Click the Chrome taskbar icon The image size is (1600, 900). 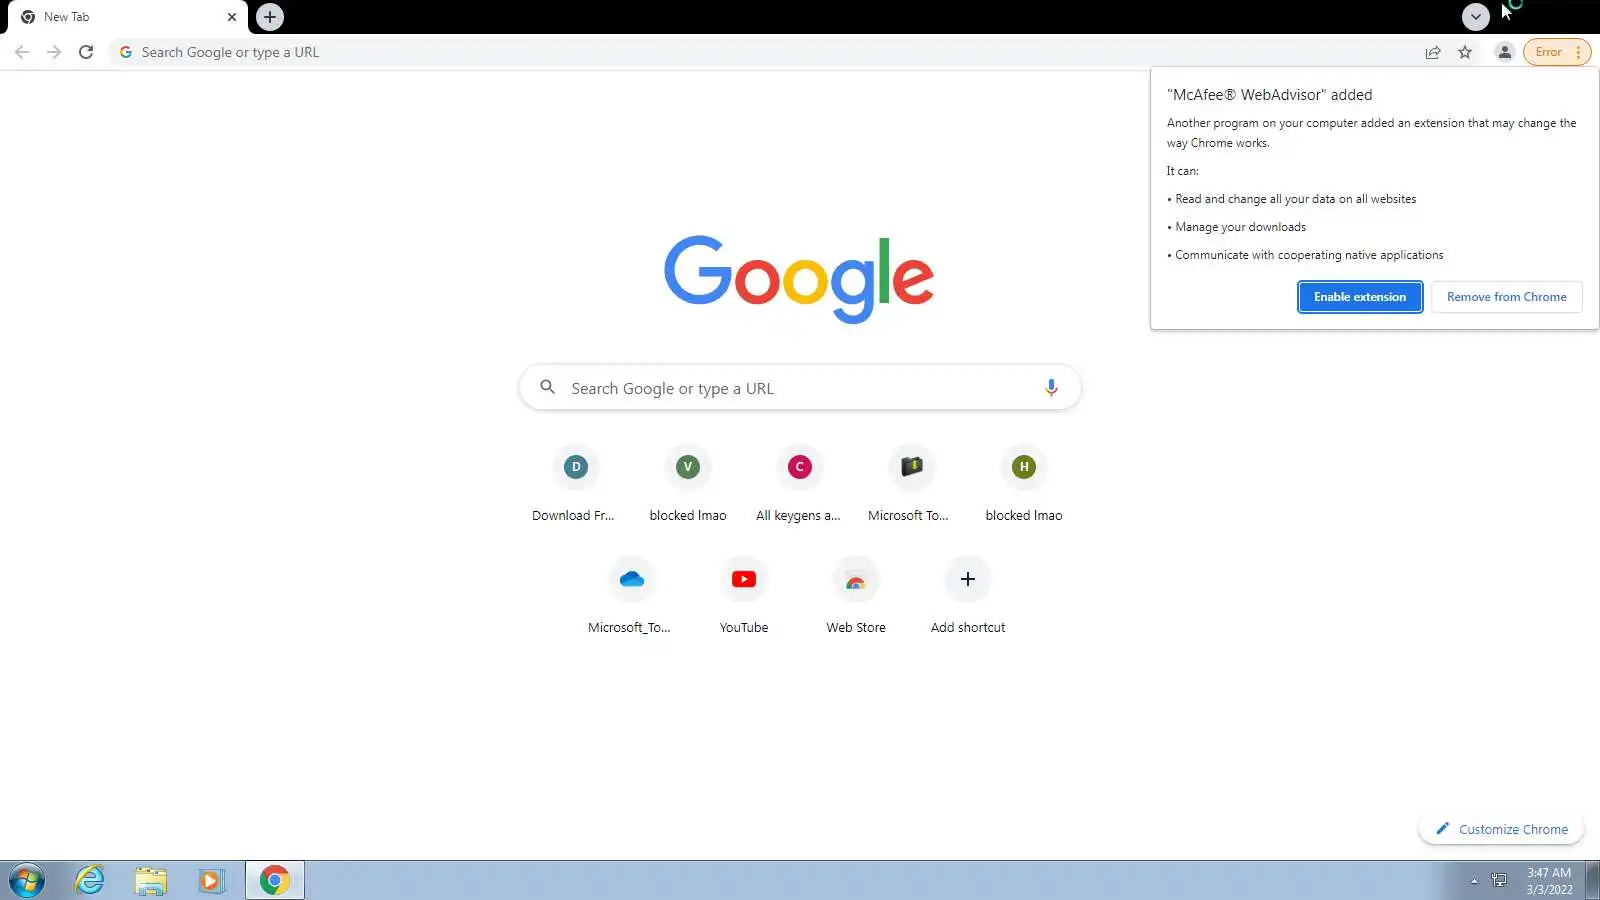click(275, 881)
